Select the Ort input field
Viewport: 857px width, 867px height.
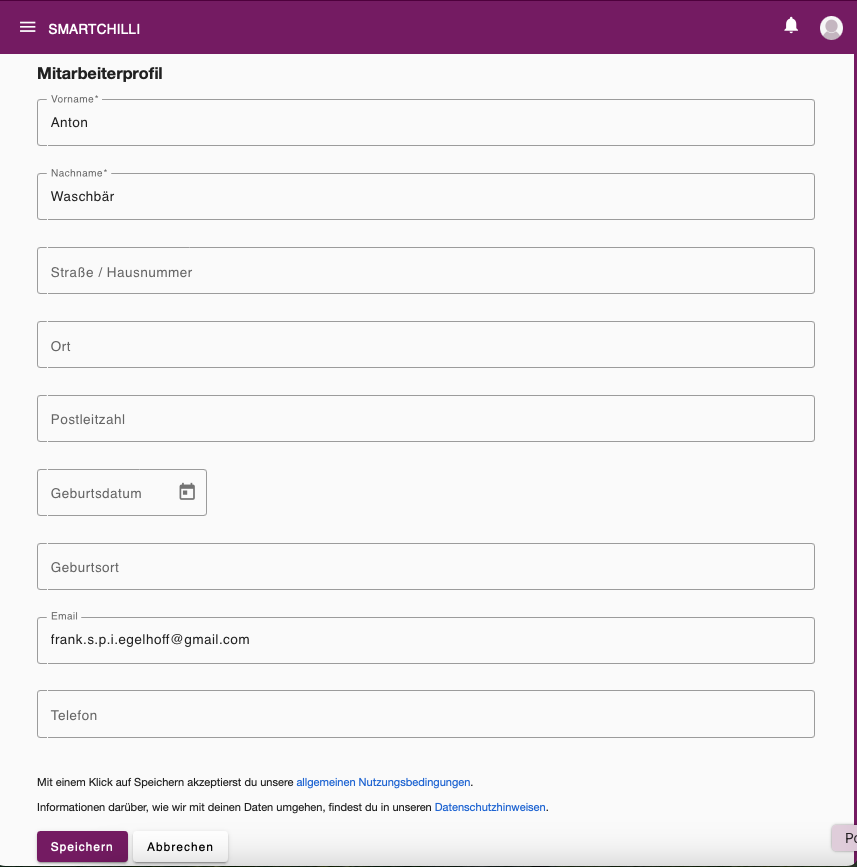[426, 345]
